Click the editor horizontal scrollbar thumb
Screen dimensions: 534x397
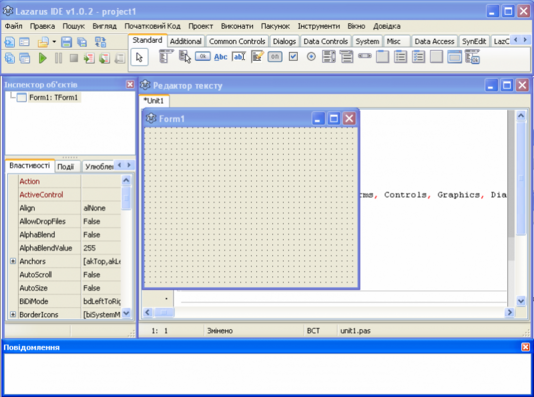click(x=164, y=312)
